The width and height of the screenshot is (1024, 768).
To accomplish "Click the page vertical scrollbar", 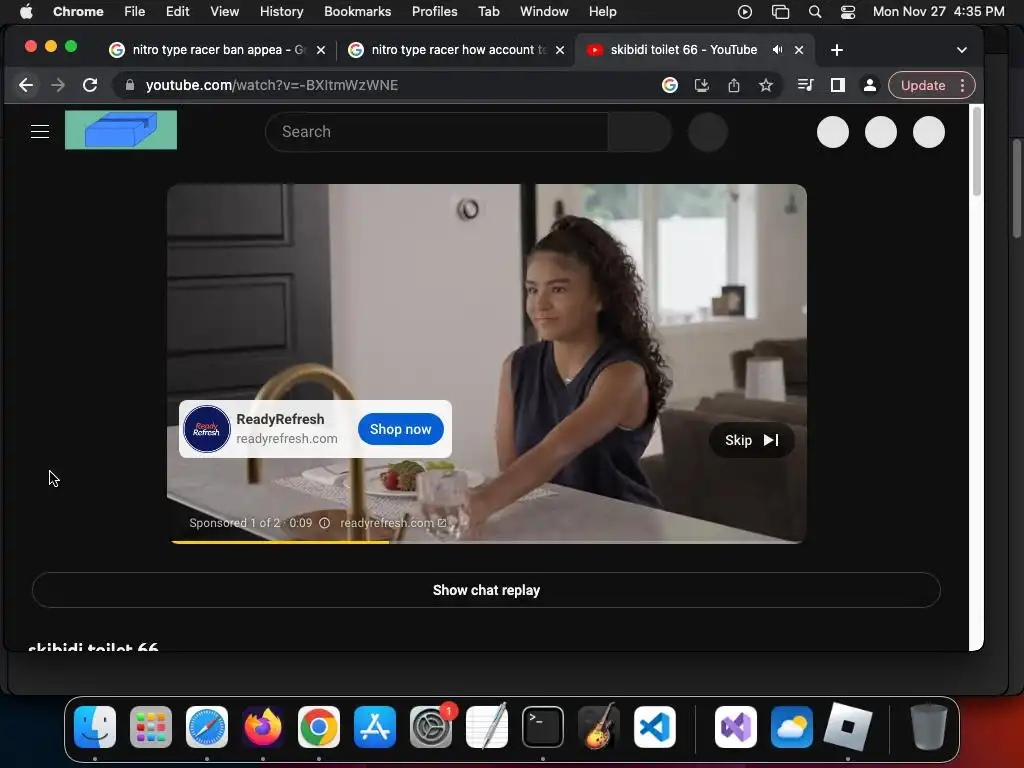I will [x=976, y=151].
